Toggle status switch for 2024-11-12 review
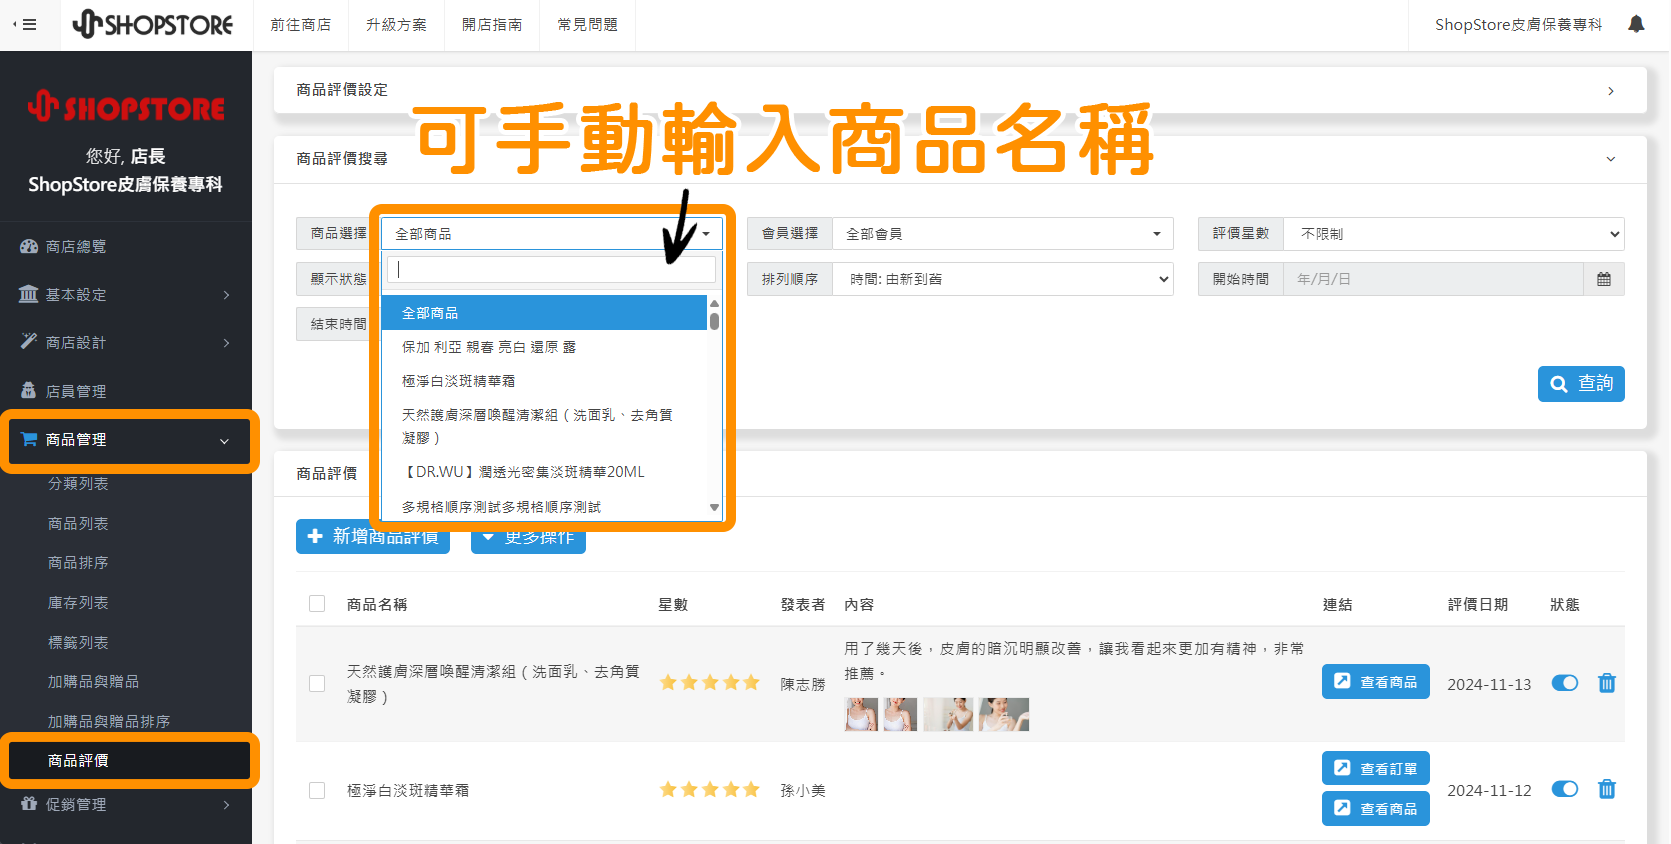Image resolution: width=1671 pixels, height=844 pixels. [x=1565, y=789]
